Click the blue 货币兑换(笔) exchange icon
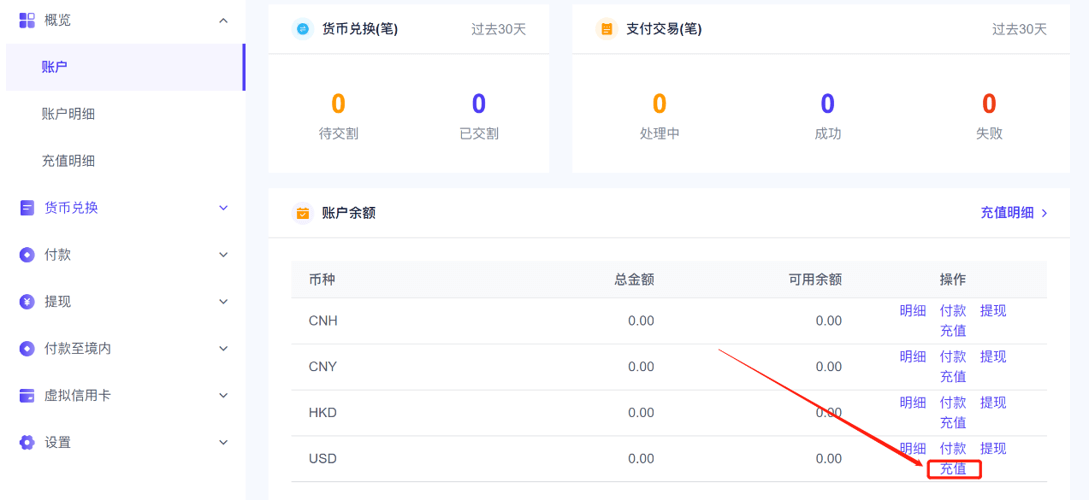 tap(303, 29)
